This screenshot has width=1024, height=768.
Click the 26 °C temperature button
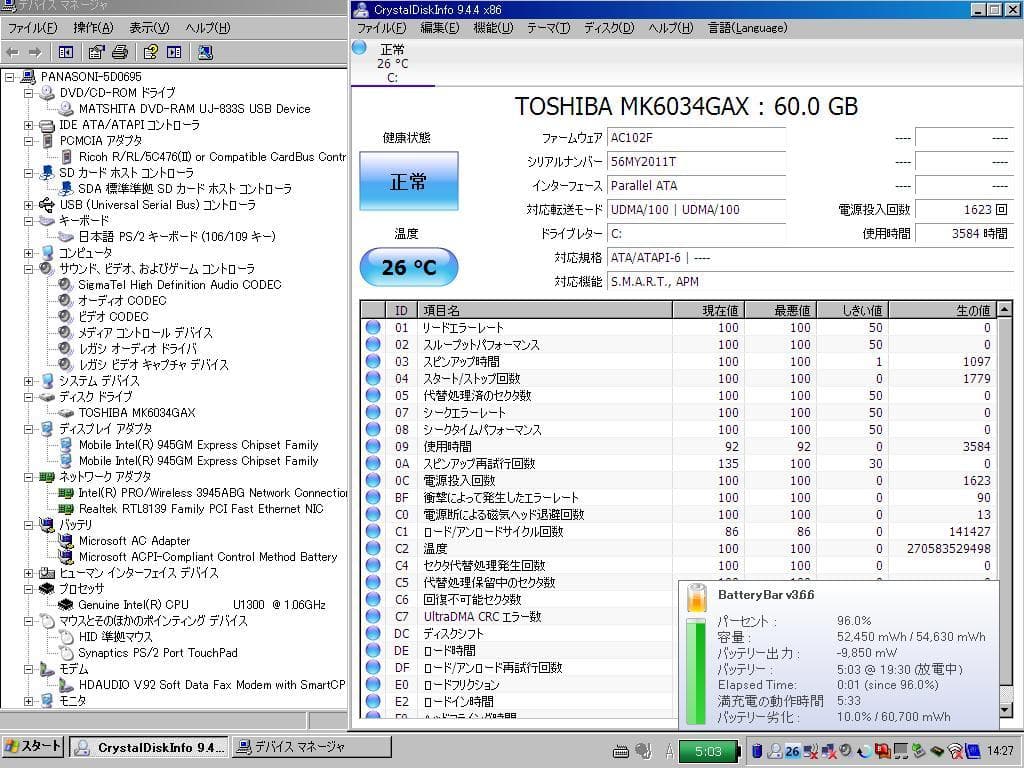tap(409, 267)
